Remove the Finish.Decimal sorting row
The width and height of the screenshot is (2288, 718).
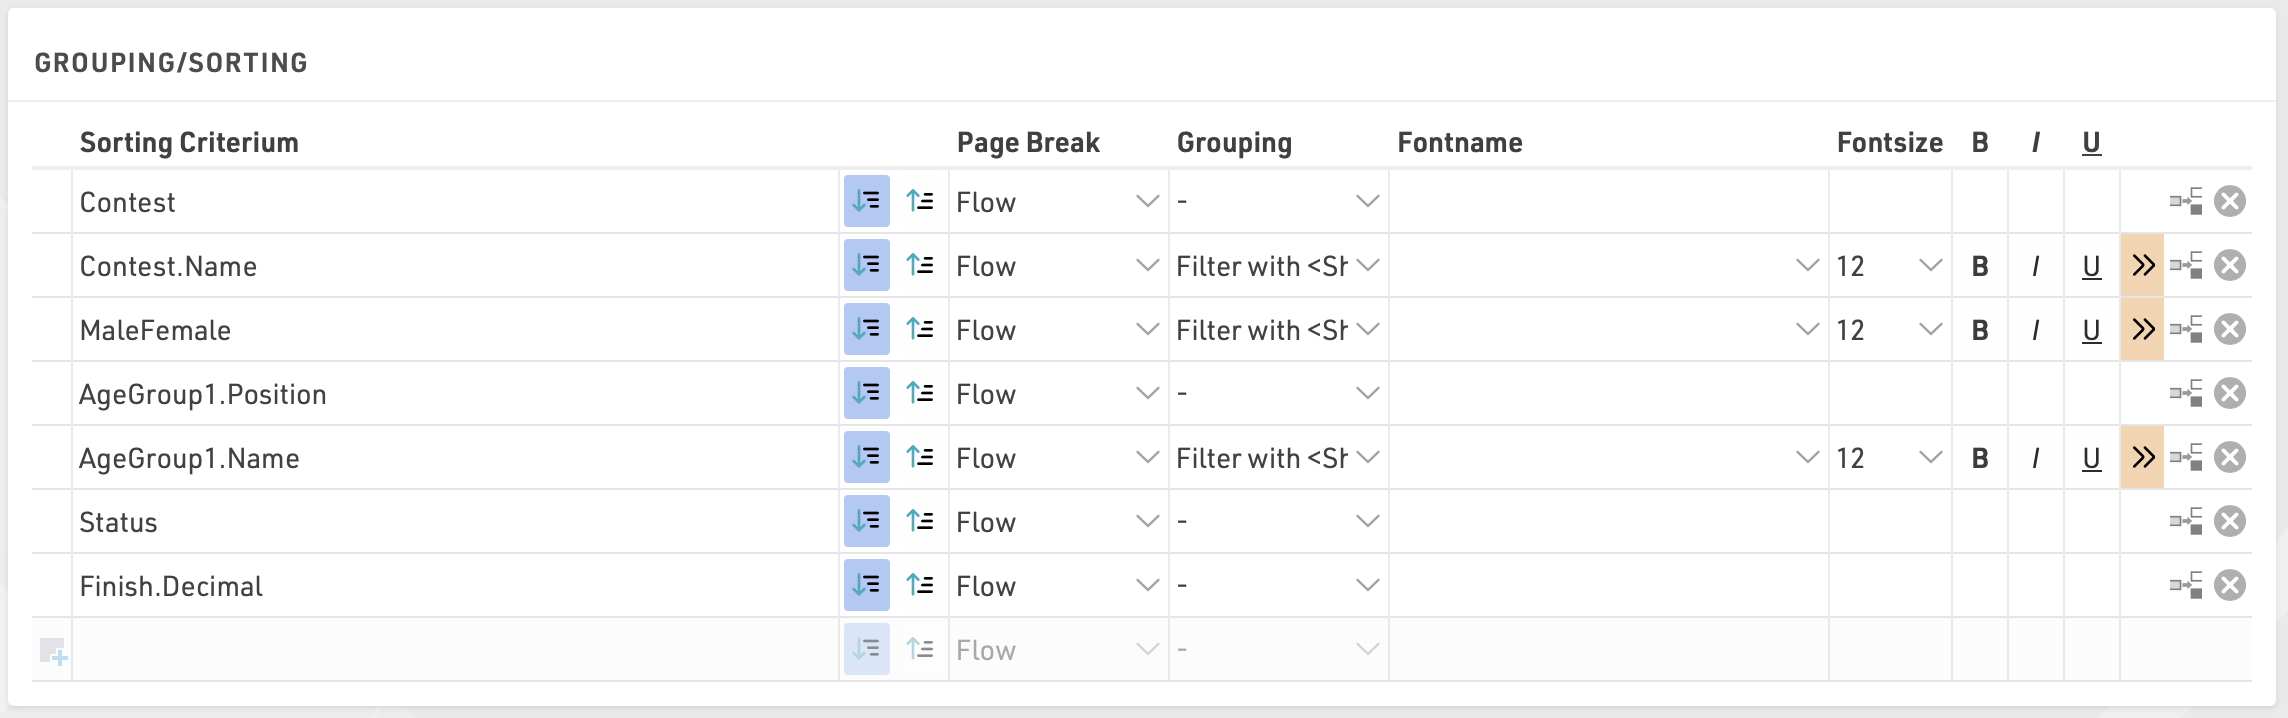(x=2230, y=586)
